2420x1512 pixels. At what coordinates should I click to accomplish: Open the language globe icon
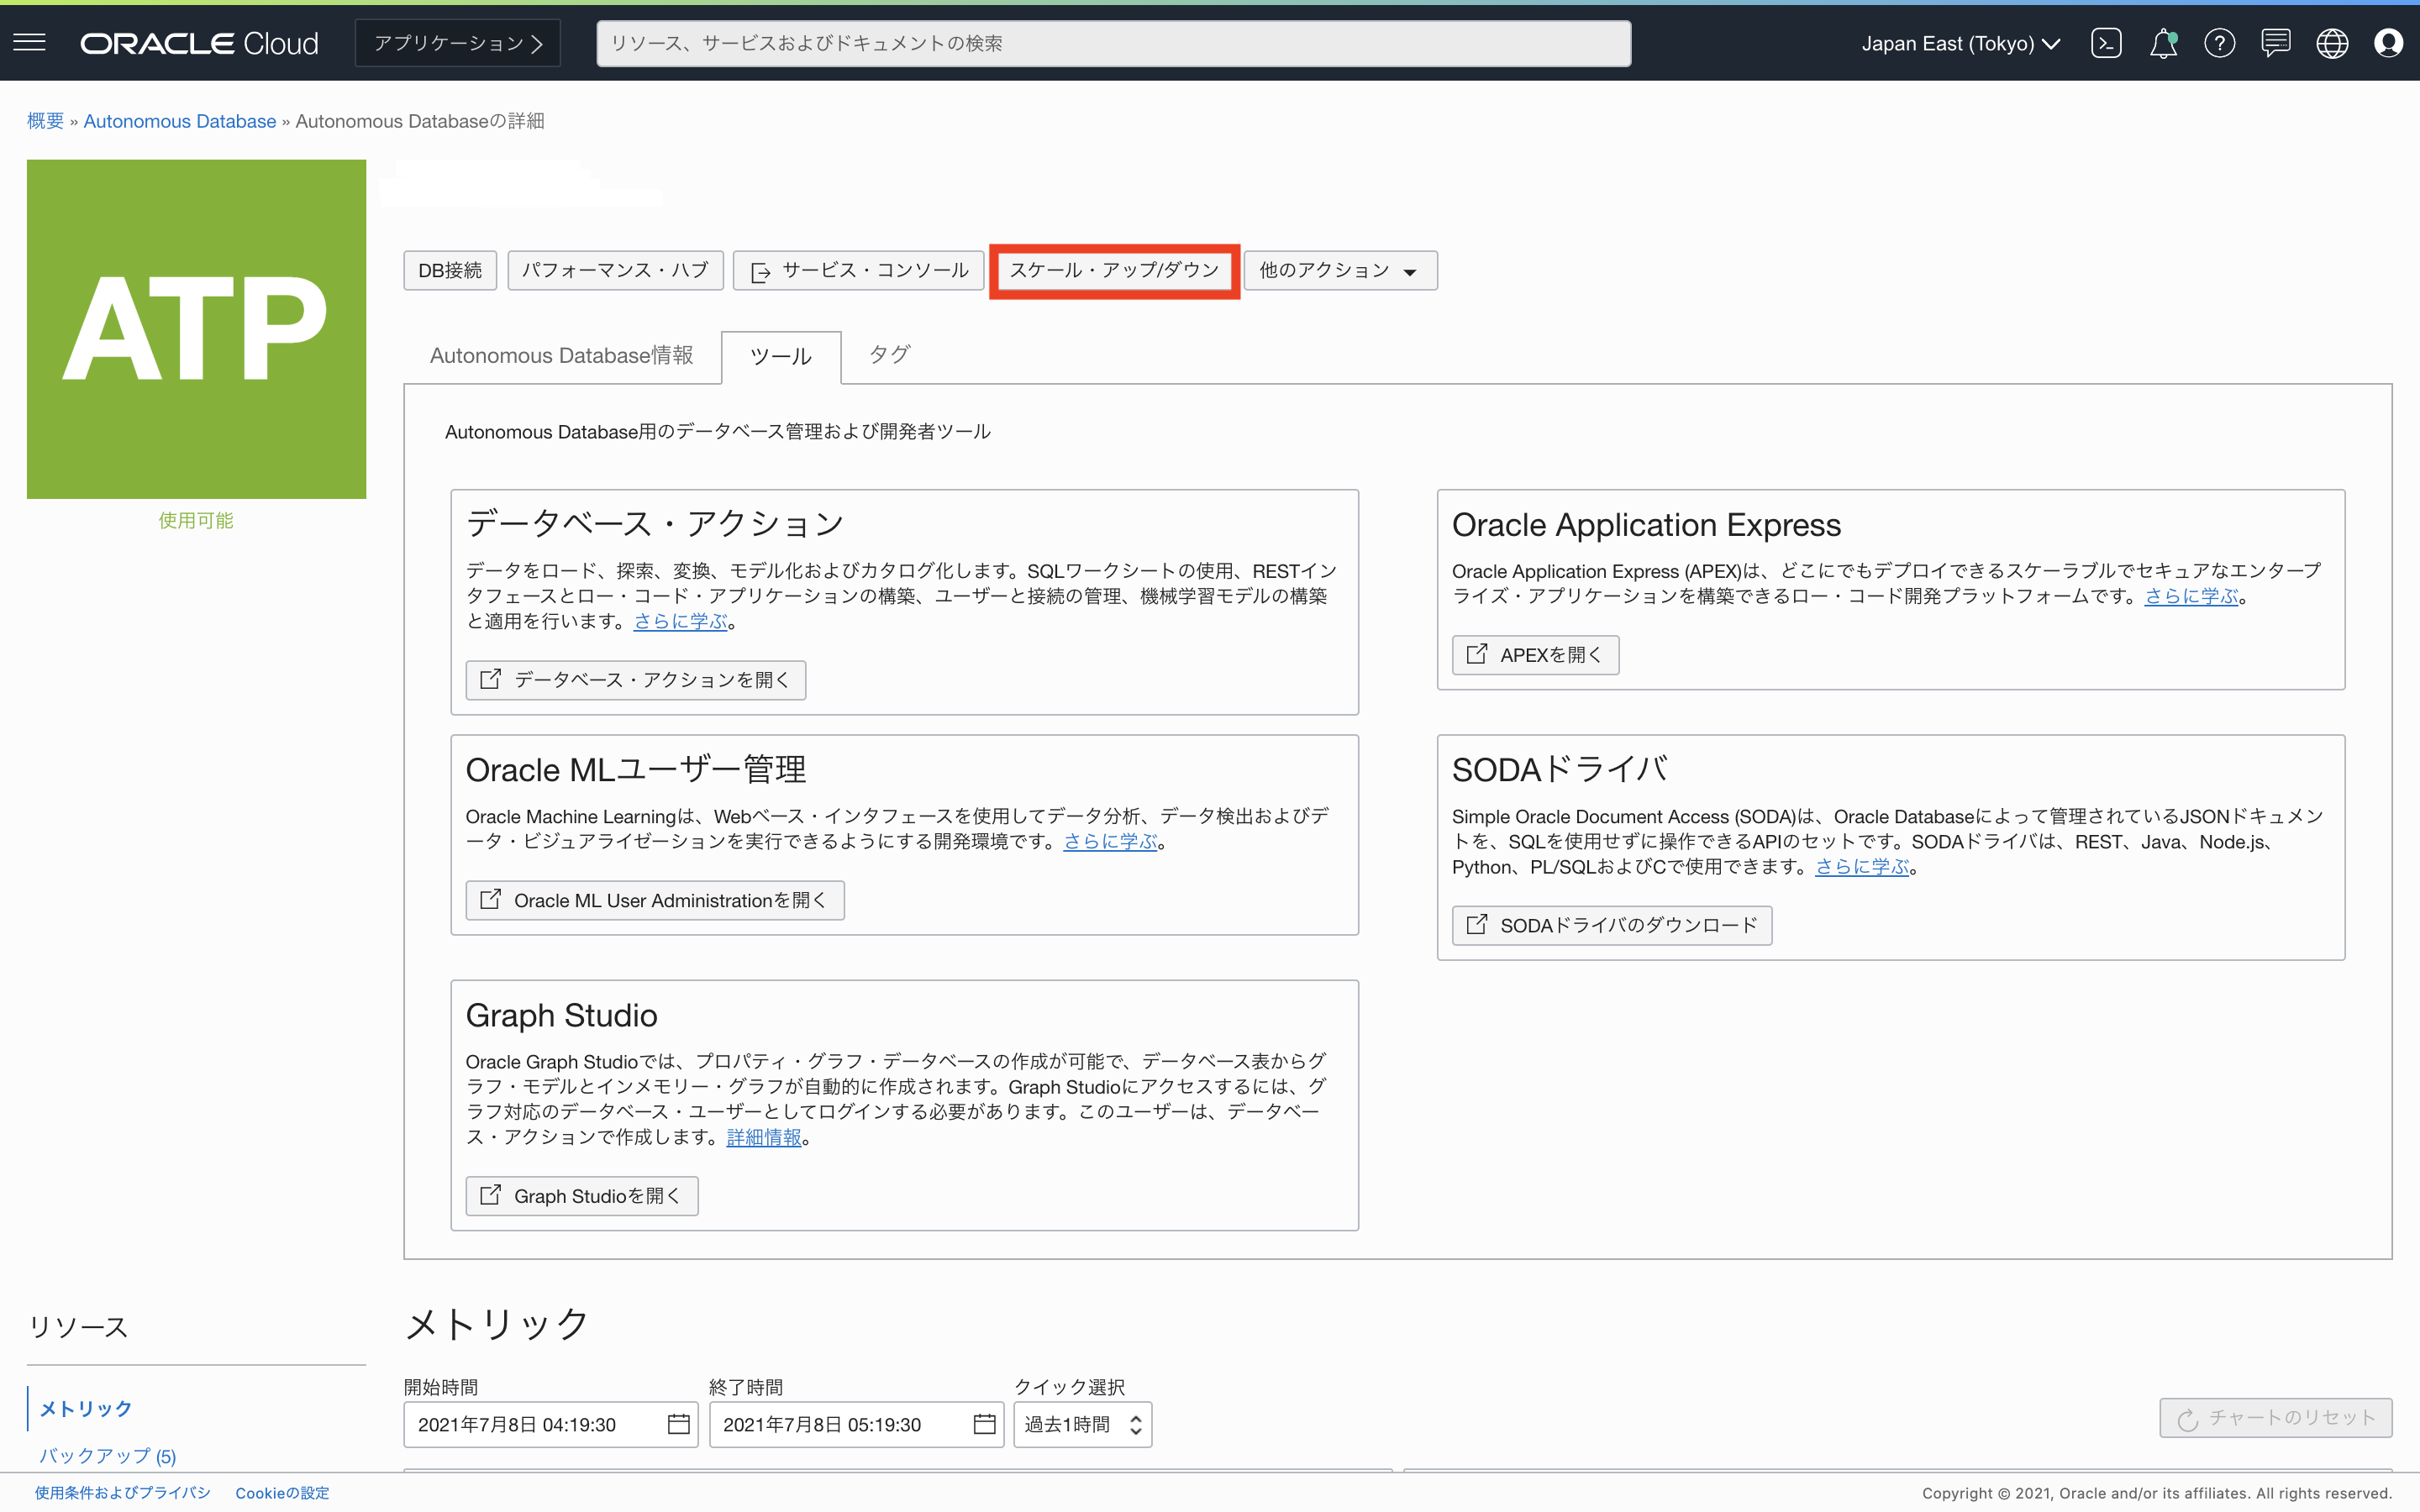click(2332, 43)
